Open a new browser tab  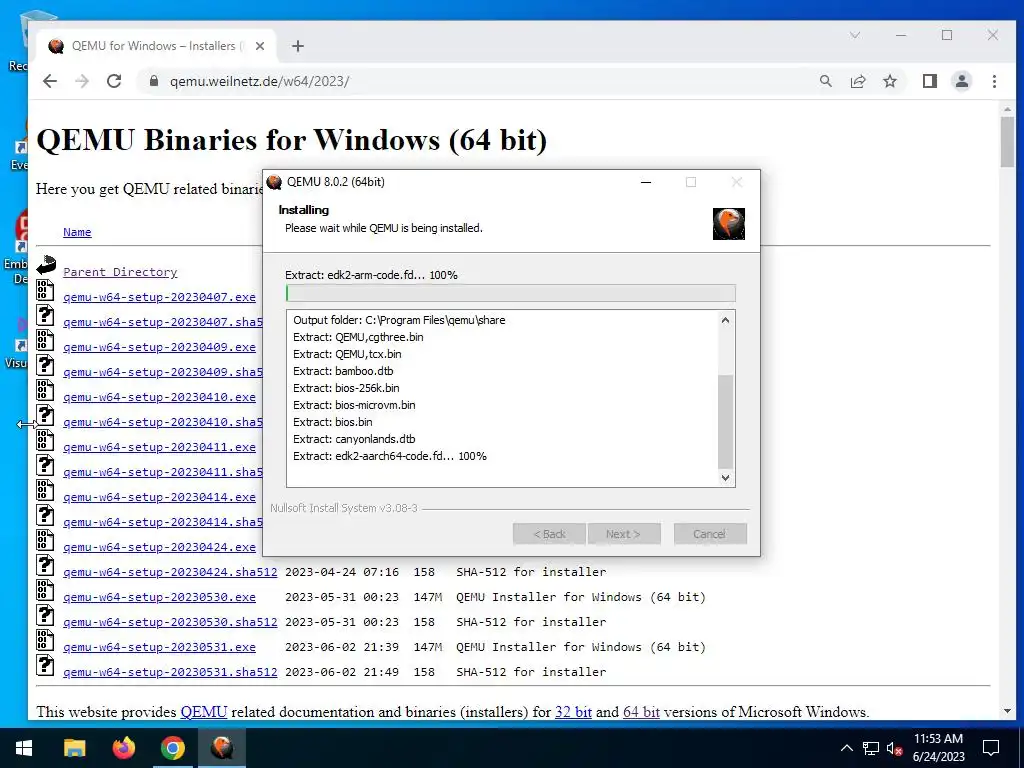(298, 46)
